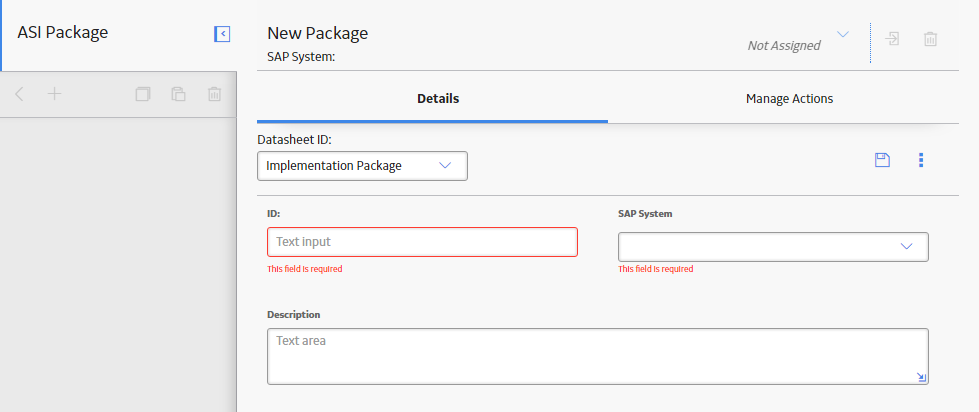Open the SAP System dropdown field

[x=773, y=247]
